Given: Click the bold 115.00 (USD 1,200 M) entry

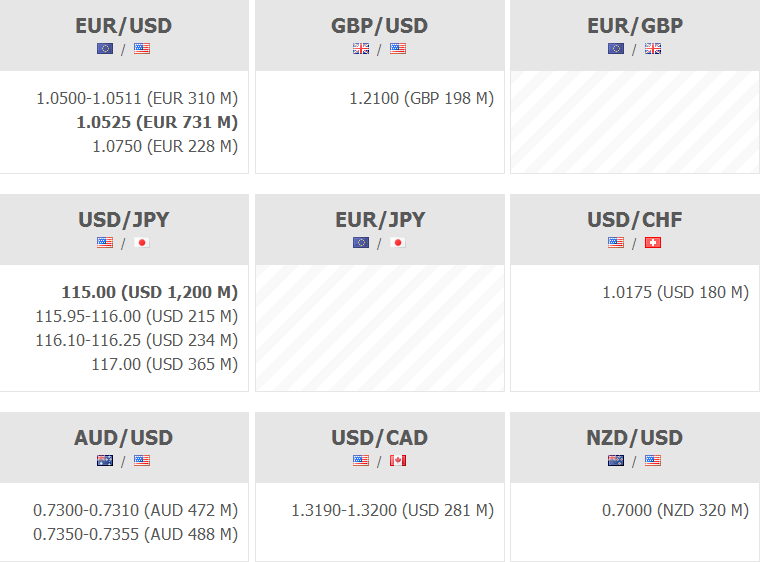Looking at the screenshot, I should (149, 292).
